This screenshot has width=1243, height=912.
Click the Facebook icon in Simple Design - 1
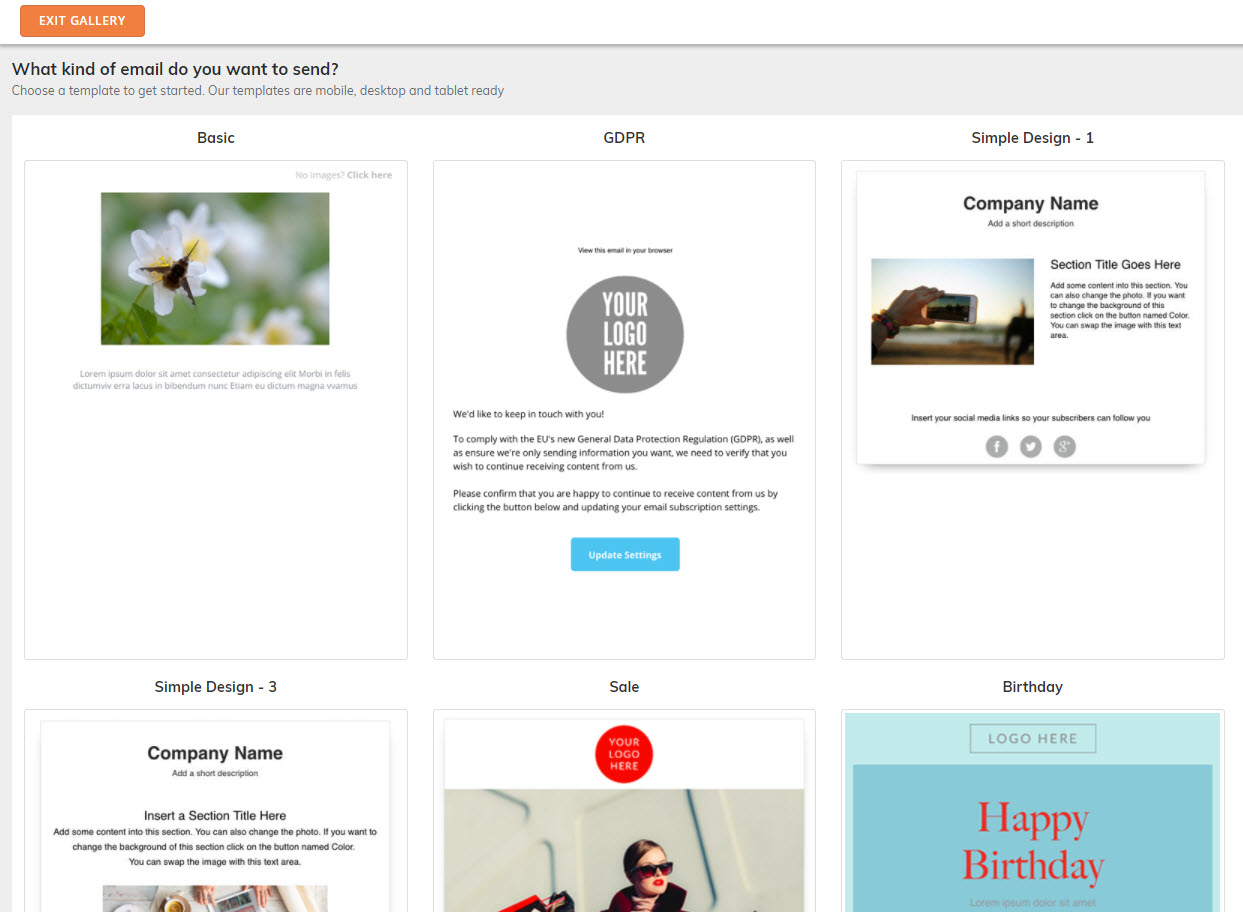tap(997, 446)
